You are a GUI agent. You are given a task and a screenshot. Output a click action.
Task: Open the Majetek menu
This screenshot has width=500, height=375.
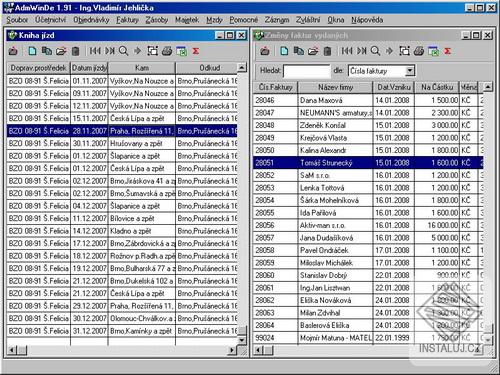187,20
